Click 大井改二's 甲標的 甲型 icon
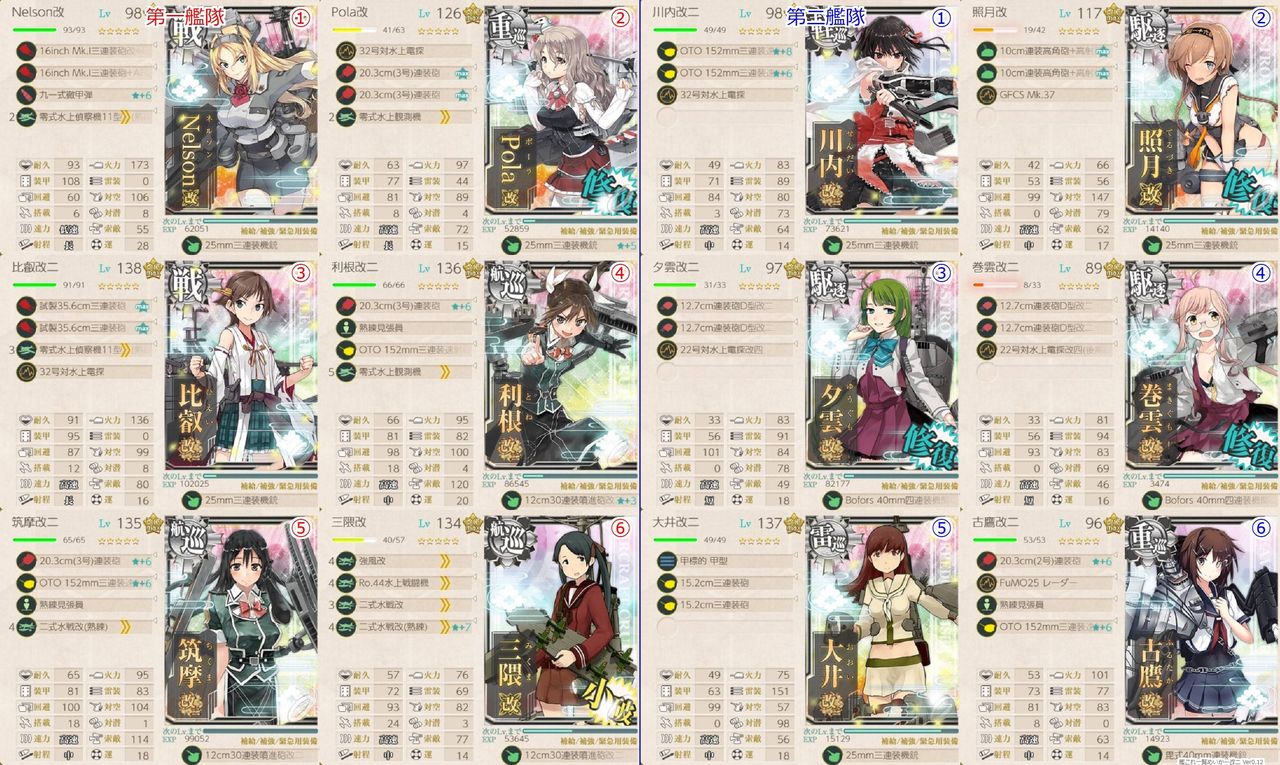This screenshot has height=765, width=1280. 666,560
